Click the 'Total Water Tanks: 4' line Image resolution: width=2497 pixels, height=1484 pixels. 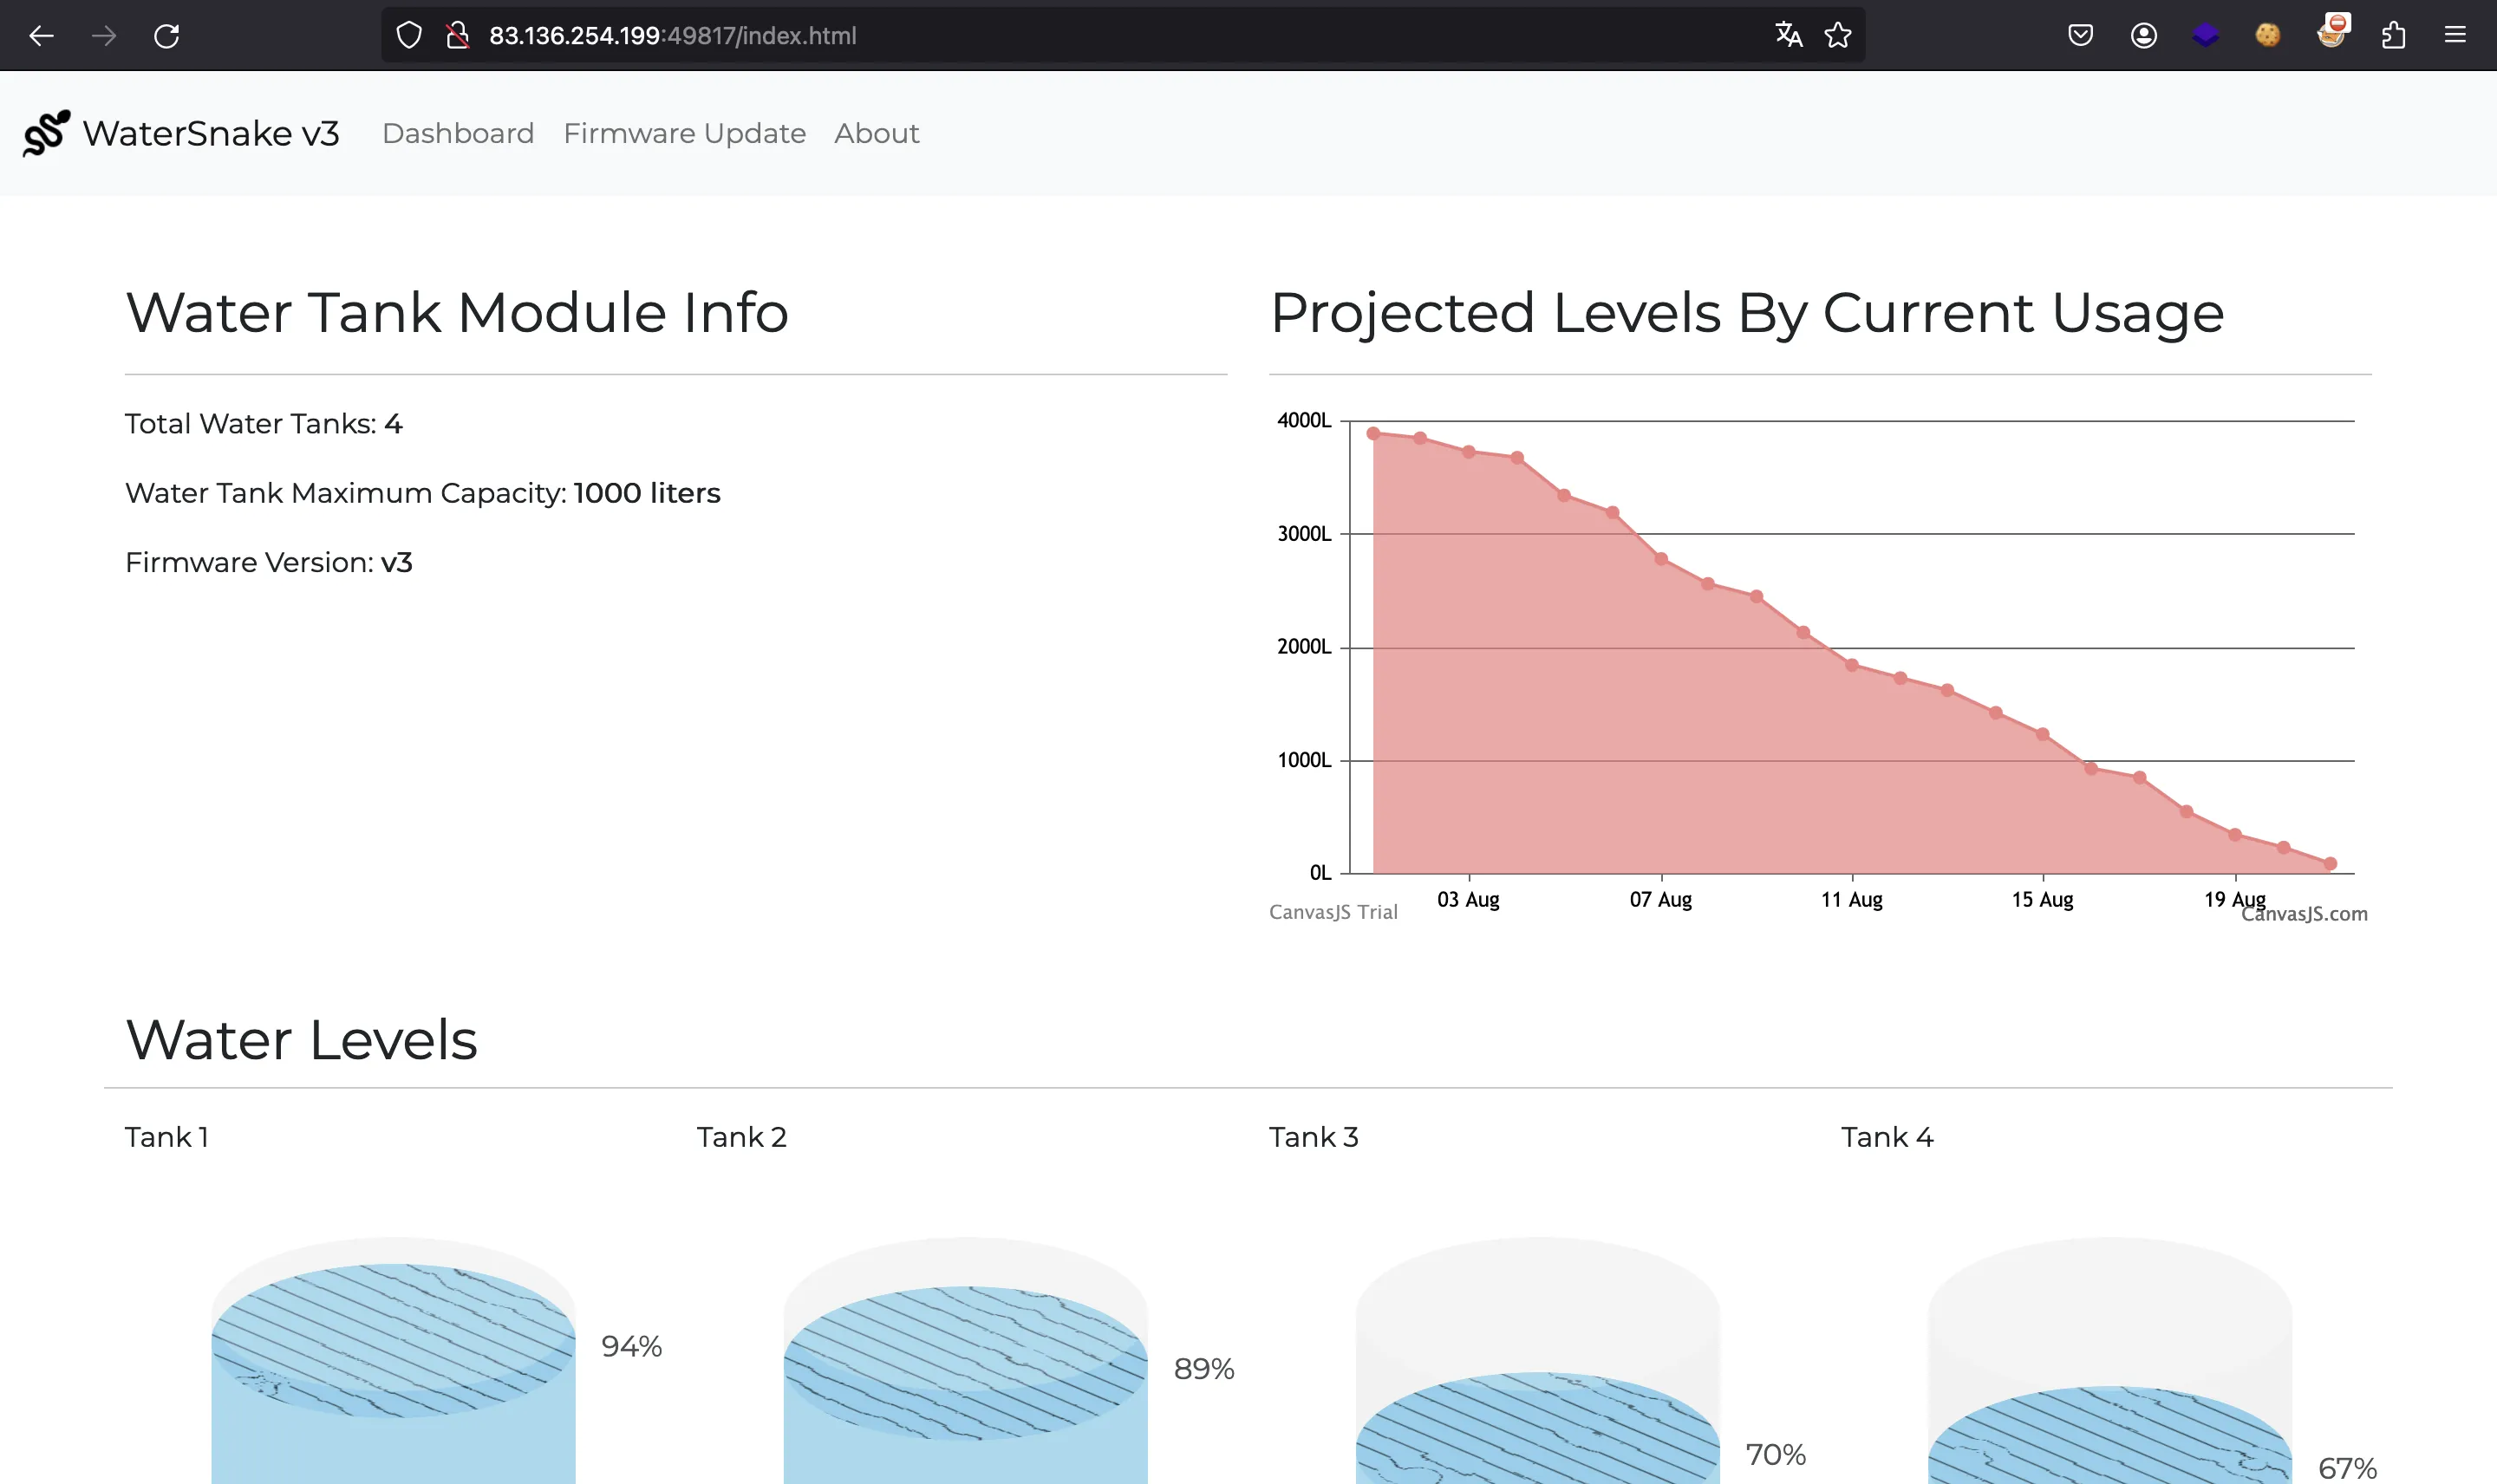(264, 424)
